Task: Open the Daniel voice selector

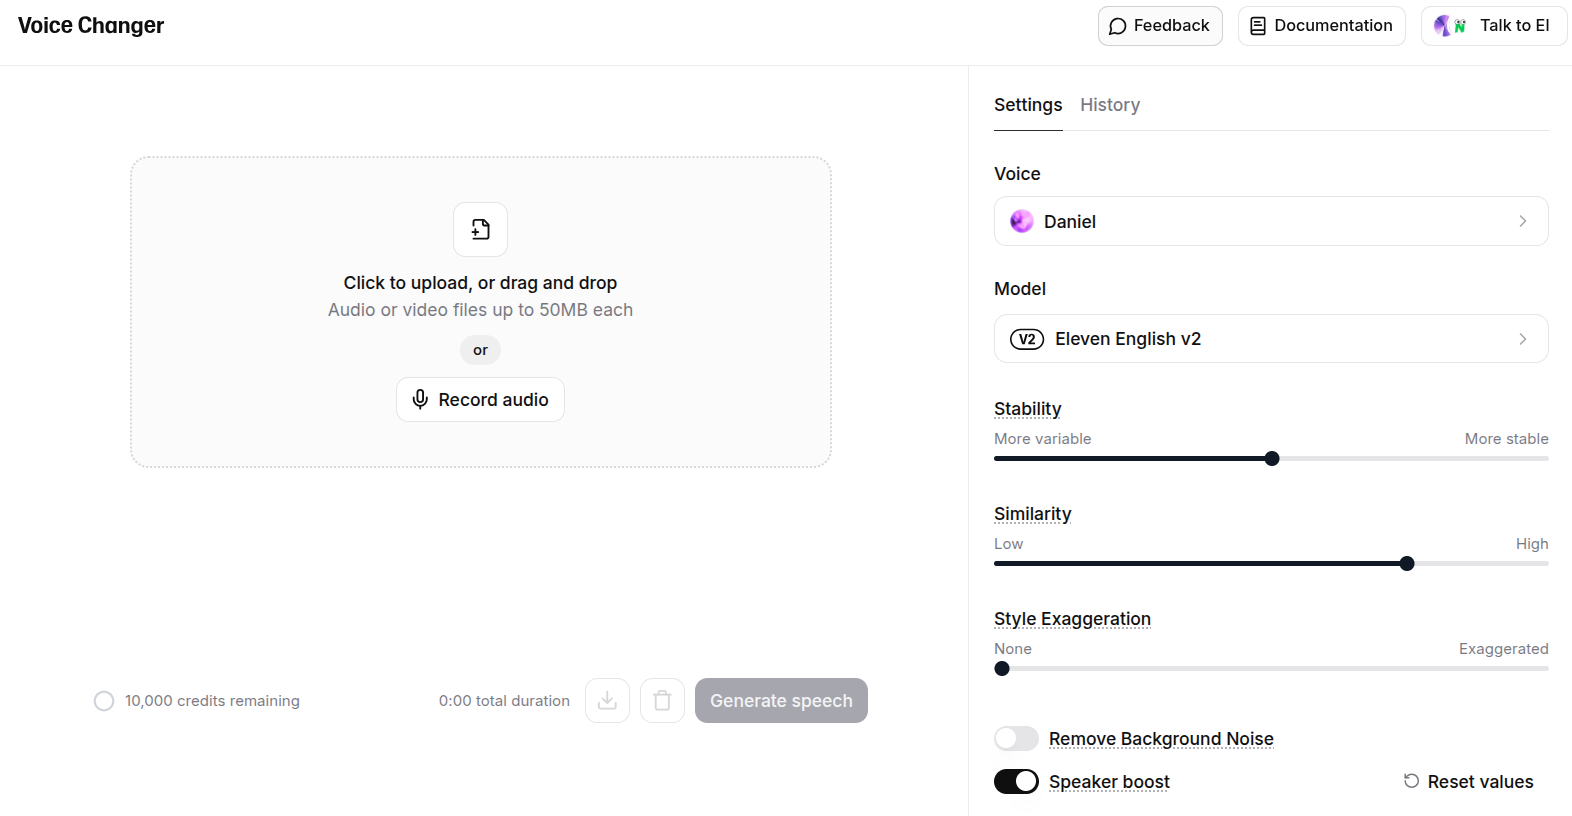Action: (1271, 221)
